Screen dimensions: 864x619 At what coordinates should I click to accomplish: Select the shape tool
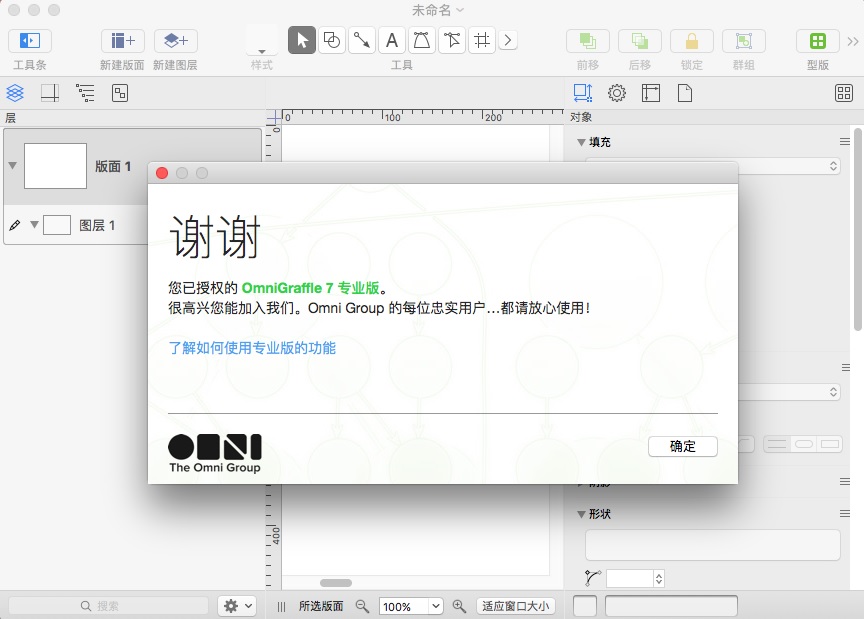point(332,40)
